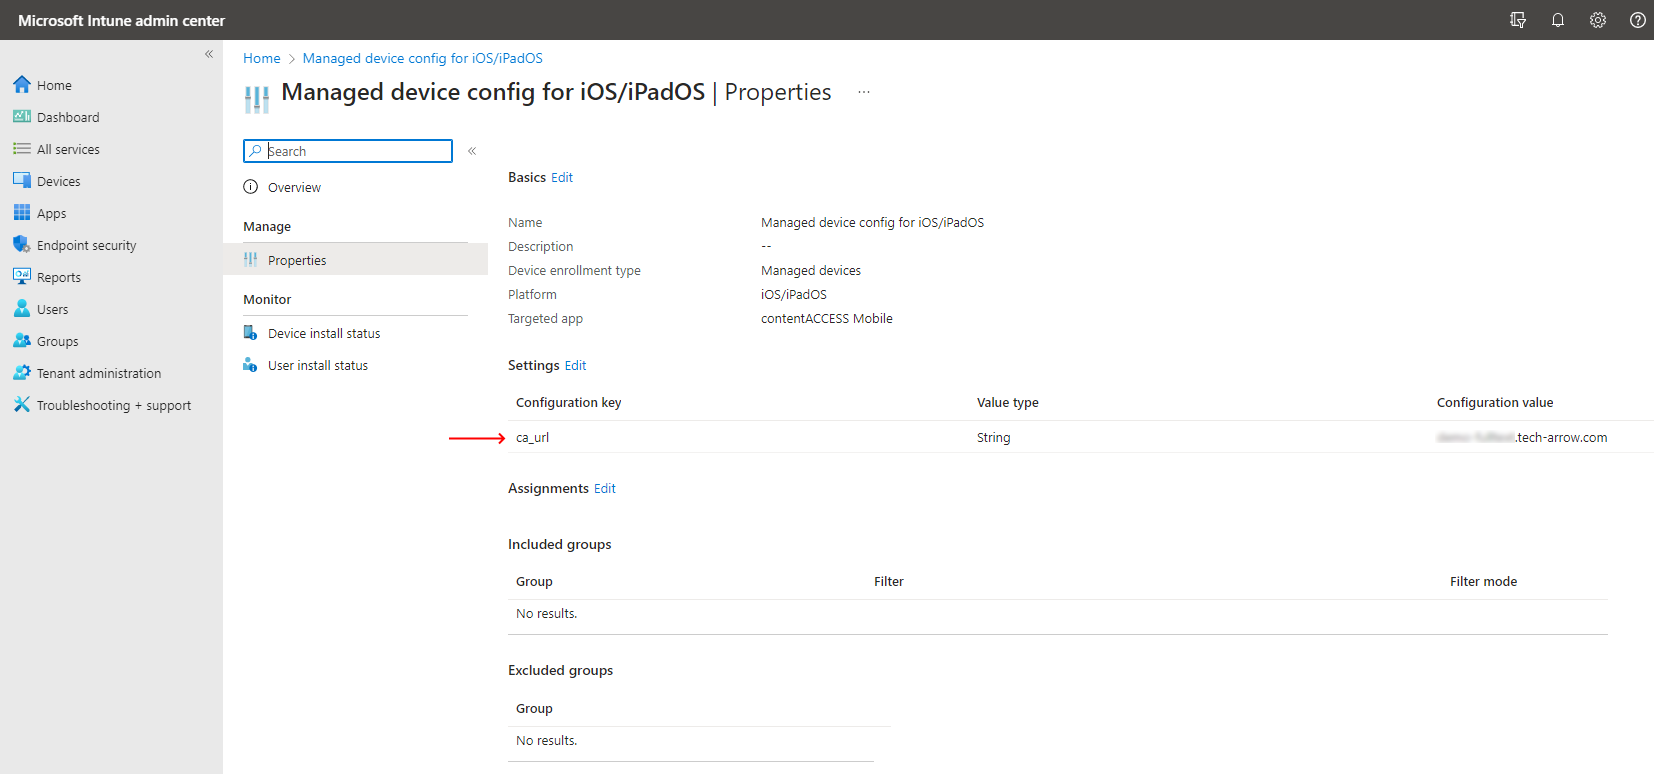Open the Reports icon in sidebar

click(22, 277)
